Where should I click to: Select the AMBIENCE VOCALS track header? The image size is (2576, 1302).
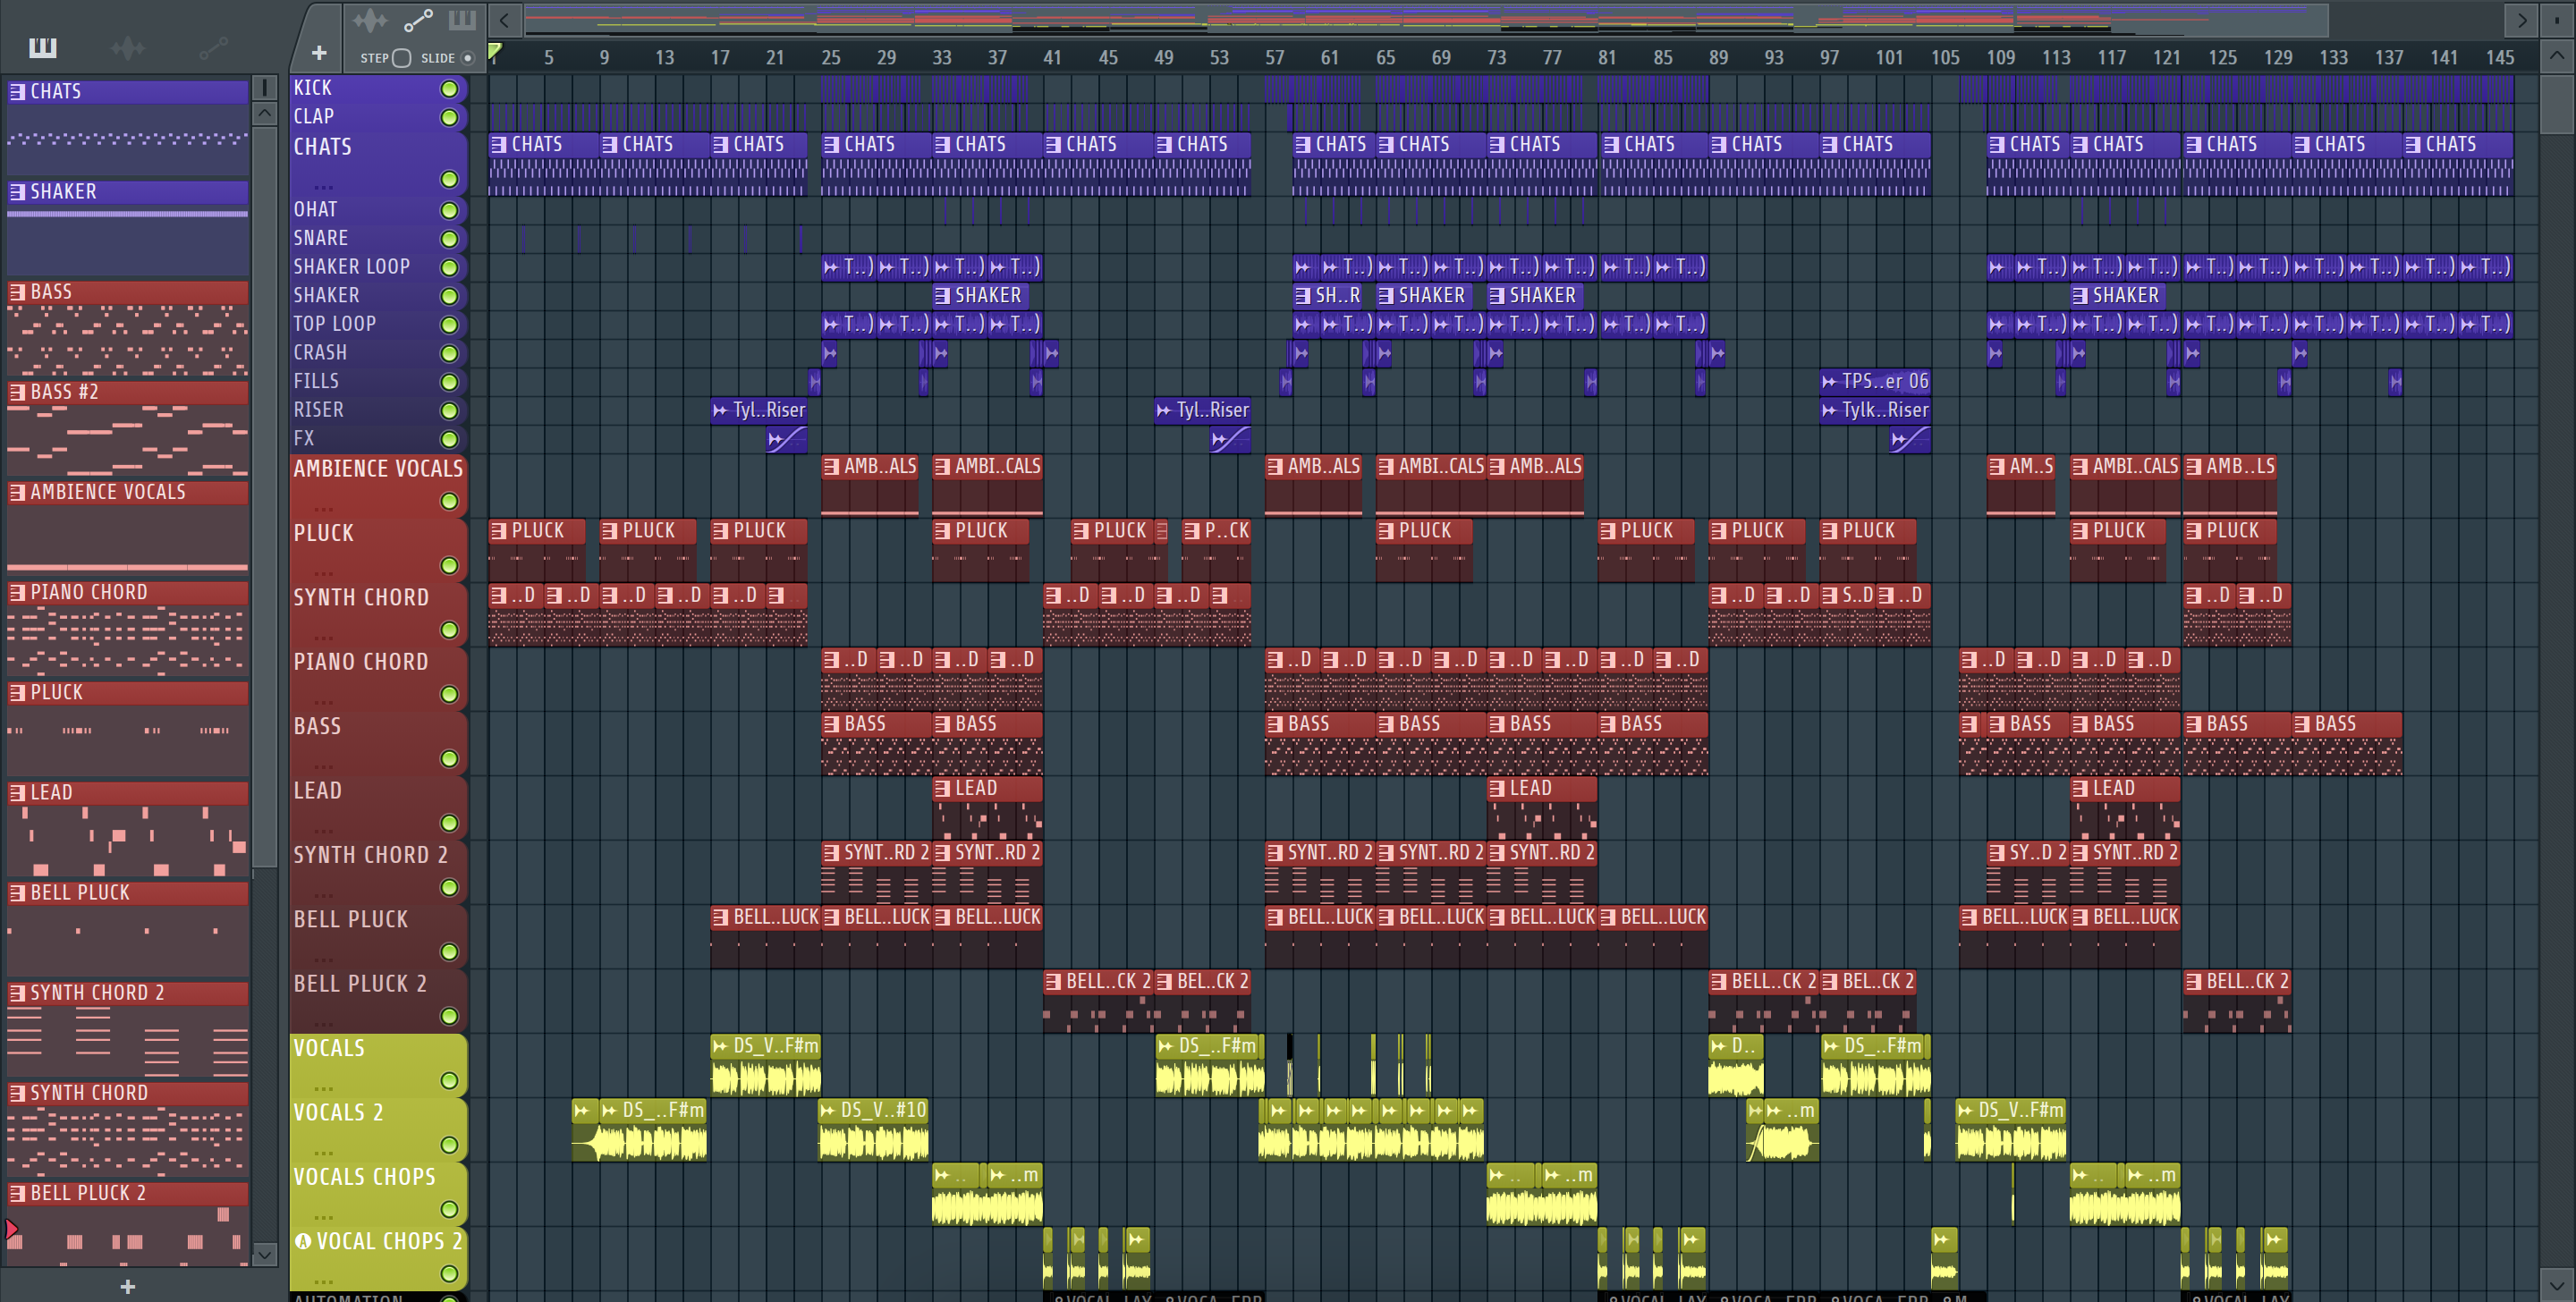pyautogui.click(x=377, y=469)
